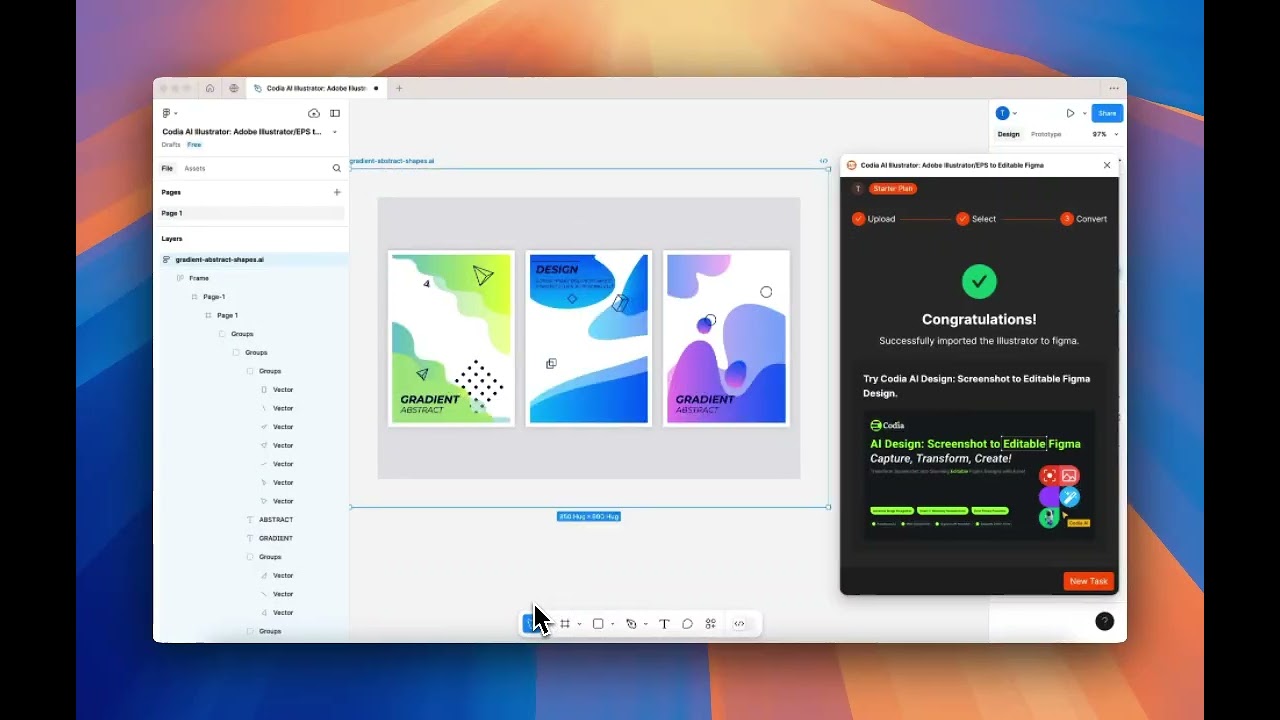
Task: Click the Codia AI Illustrator browser tab
Action: 315,88
